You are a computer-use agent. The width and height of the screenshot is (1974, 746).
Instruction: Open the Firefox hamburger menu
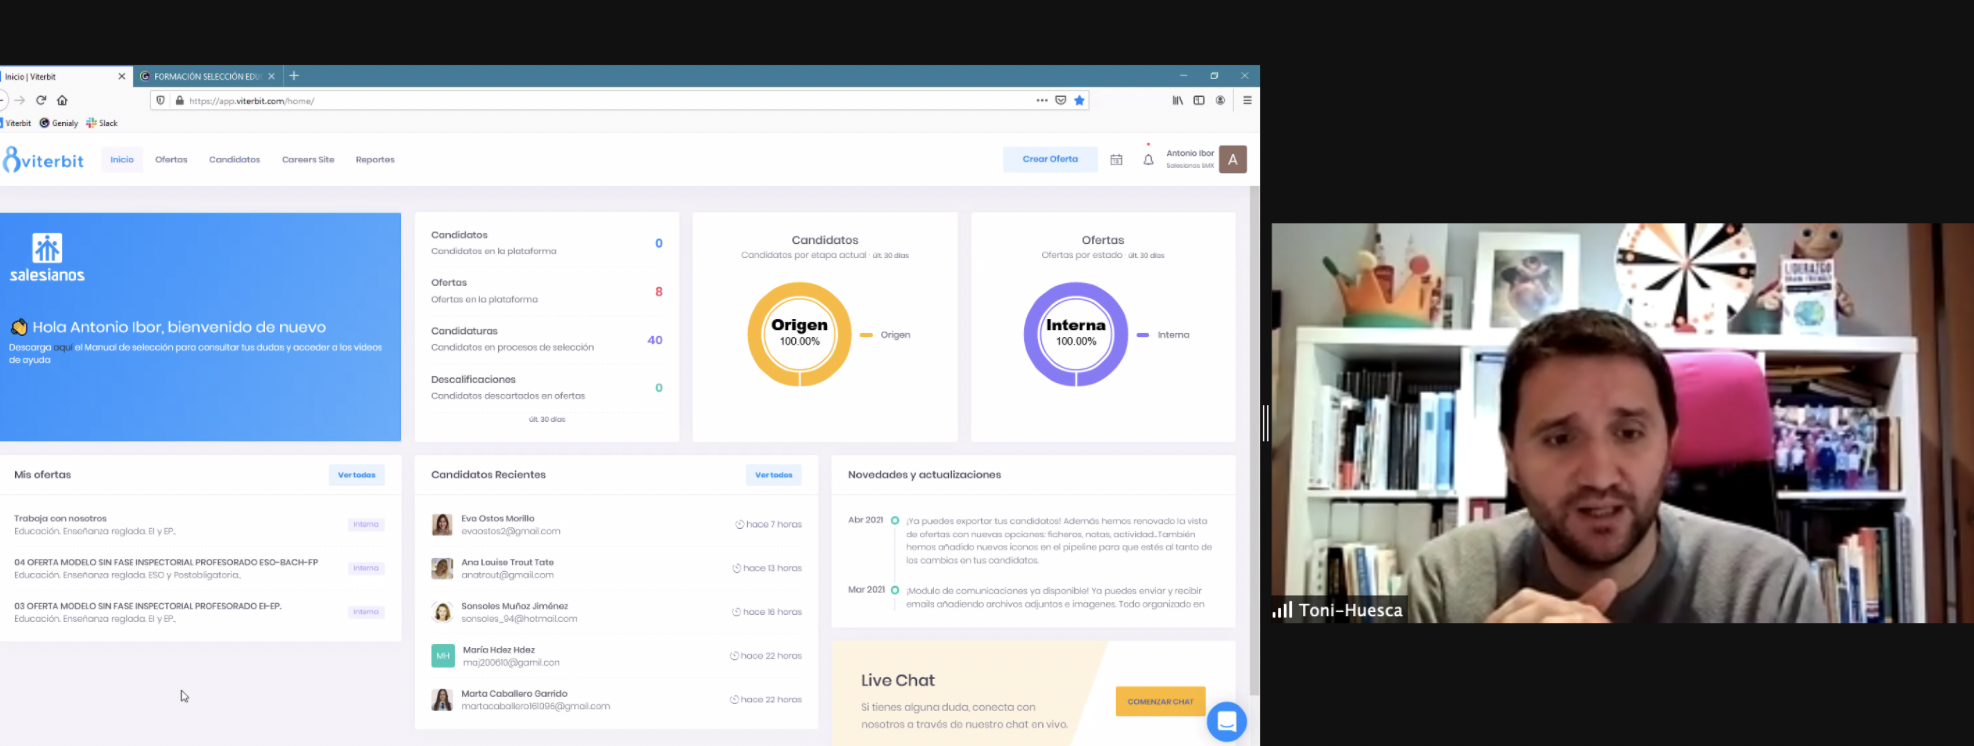click(x=1247, y=100)
